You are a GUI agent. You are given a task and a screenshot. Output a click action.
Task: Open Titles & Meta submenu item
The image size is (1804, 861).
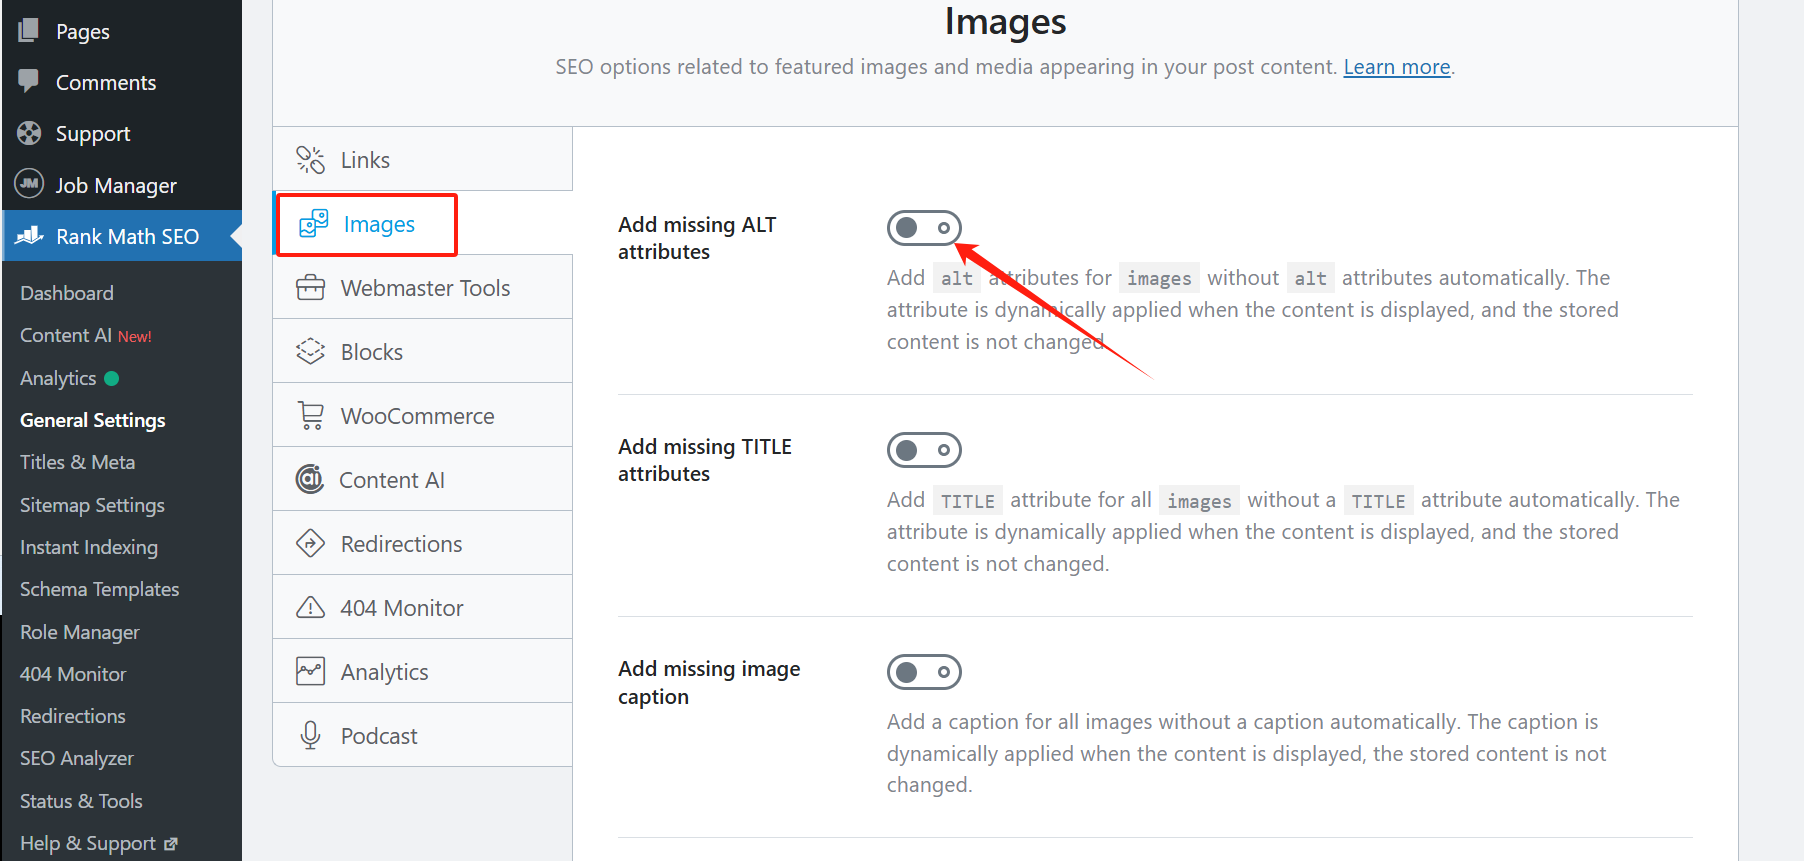(x=77, y=462)
